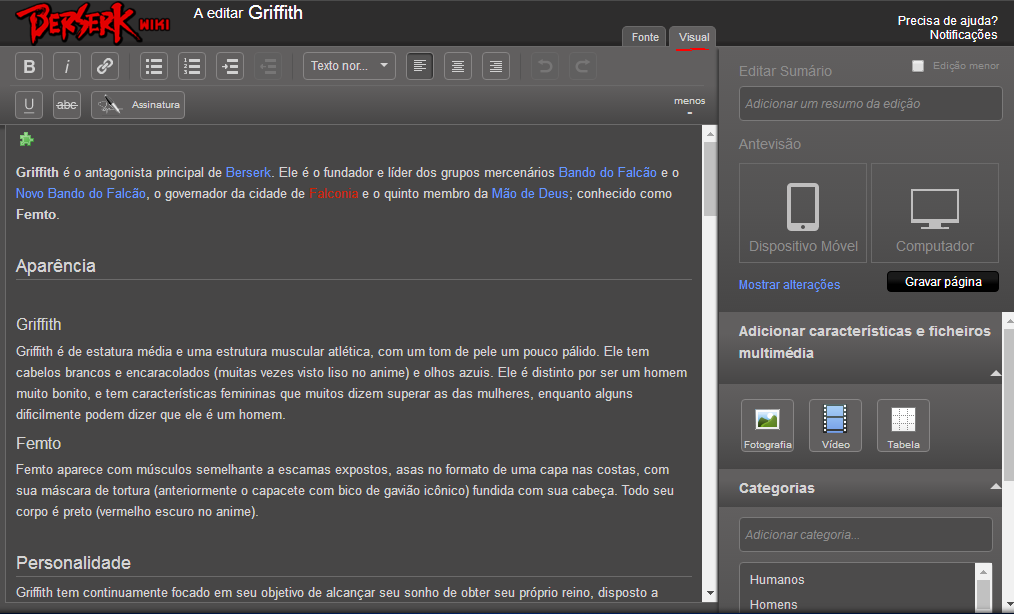Click the editor scrollbar up arrow
Screen dimensions: 1014x614
pos(710,134)
